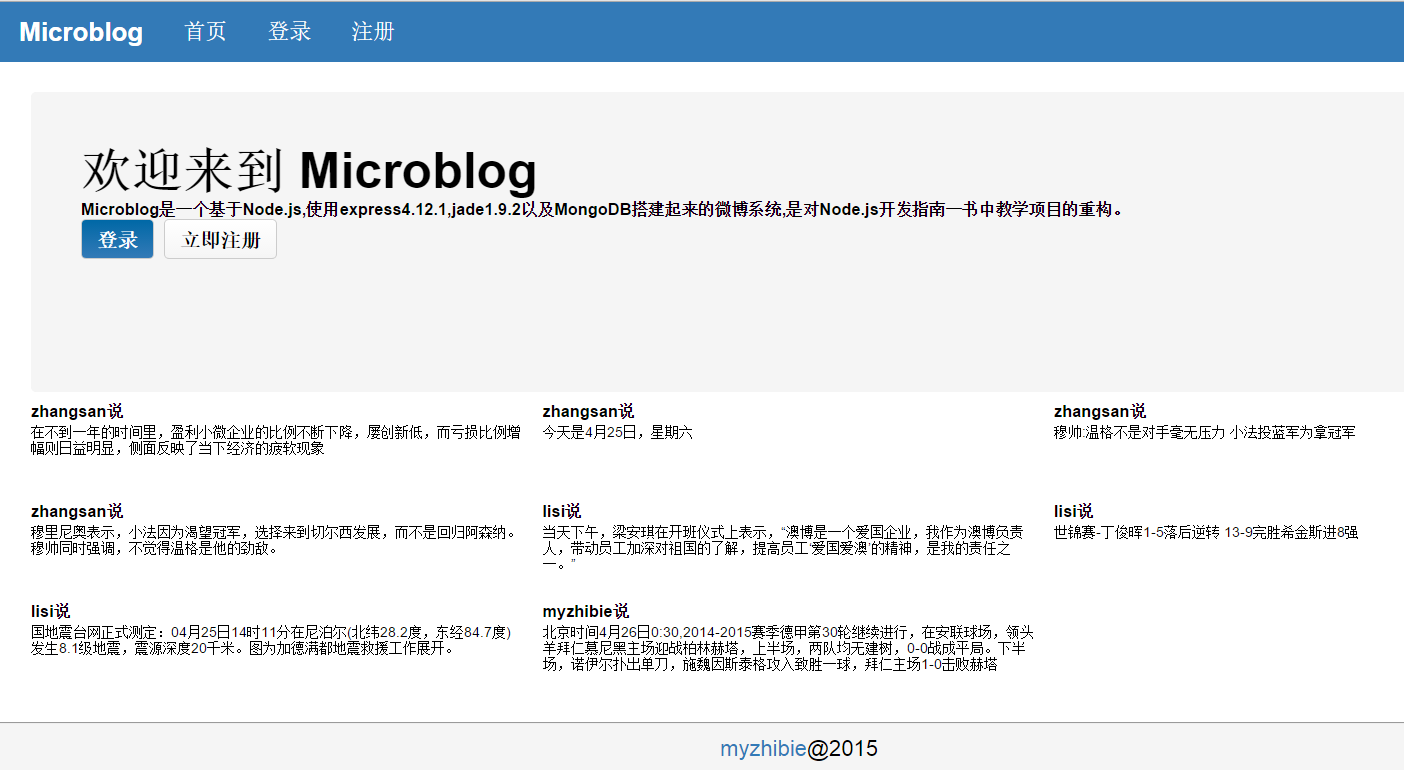
Task: Click "lisi说" above the 梁安琪 post
Action: (x=561, y=511)
